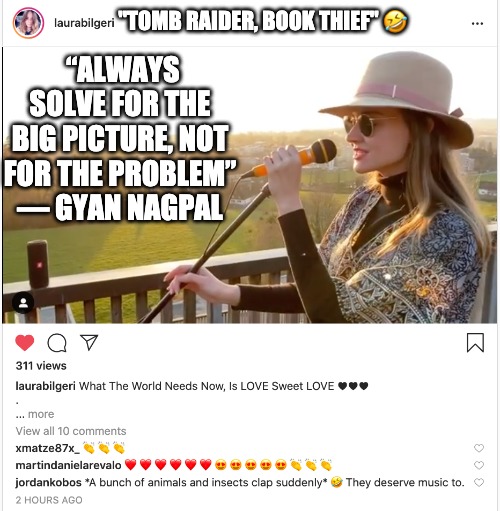The height and width of the screenshot is (511, 500).
Task: Open laurabilgeri username in the caption
Action: [x=45, y=386]
